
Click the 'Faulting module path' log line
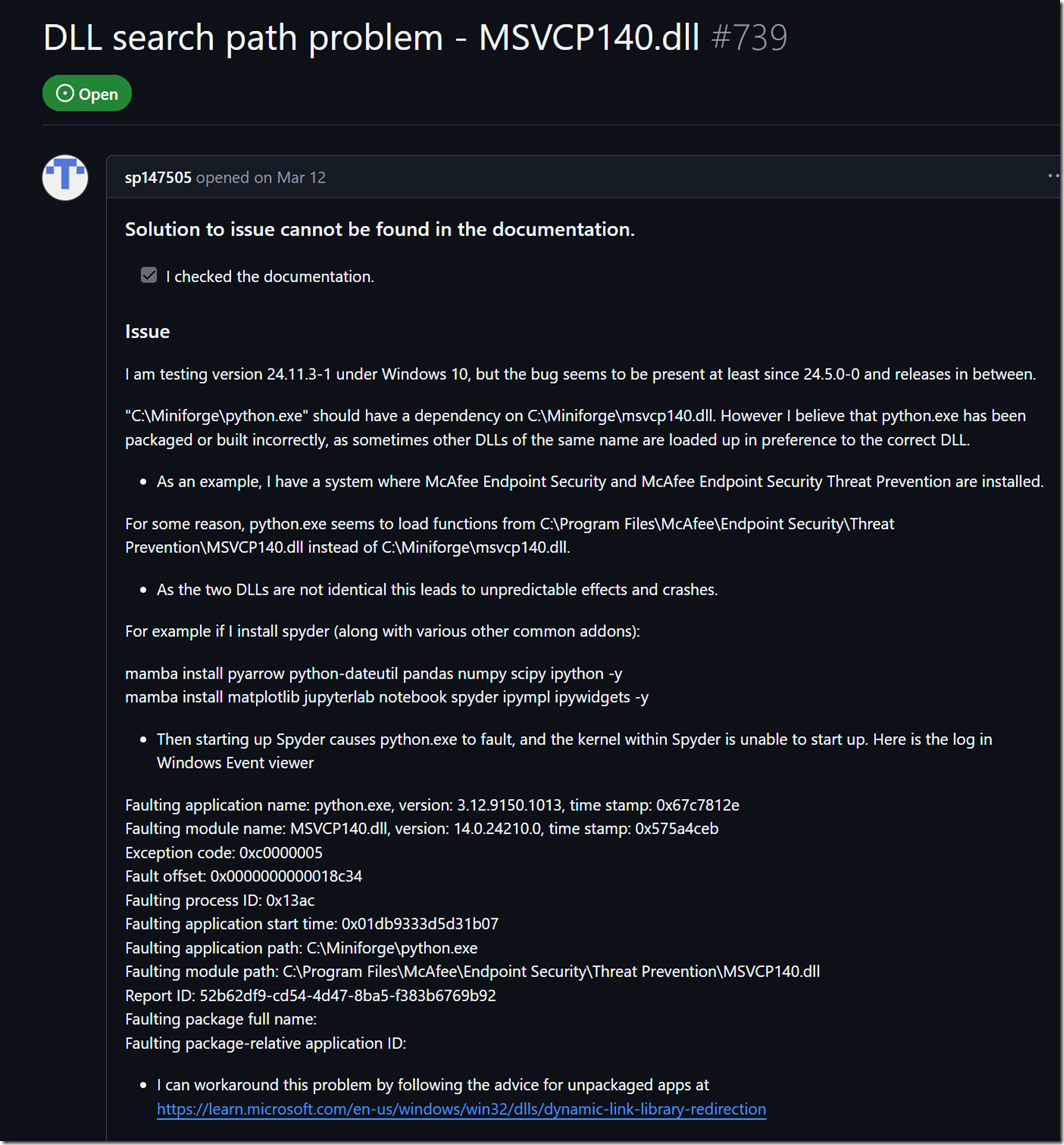(x=473, y=972)
